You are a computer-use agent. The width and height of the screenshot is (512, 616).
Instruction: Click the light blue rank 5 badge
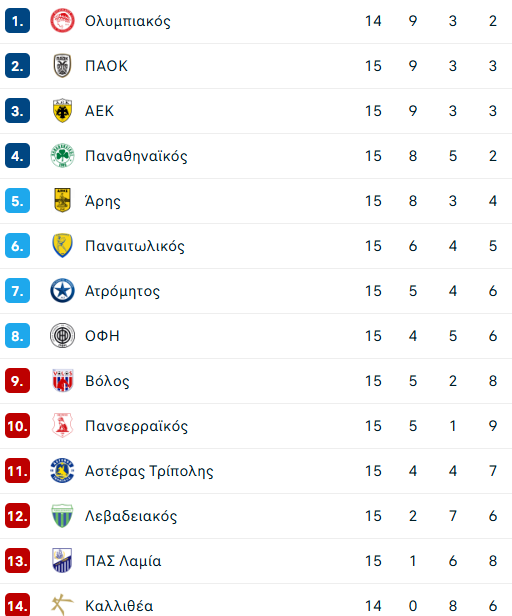tap(17, 201)
